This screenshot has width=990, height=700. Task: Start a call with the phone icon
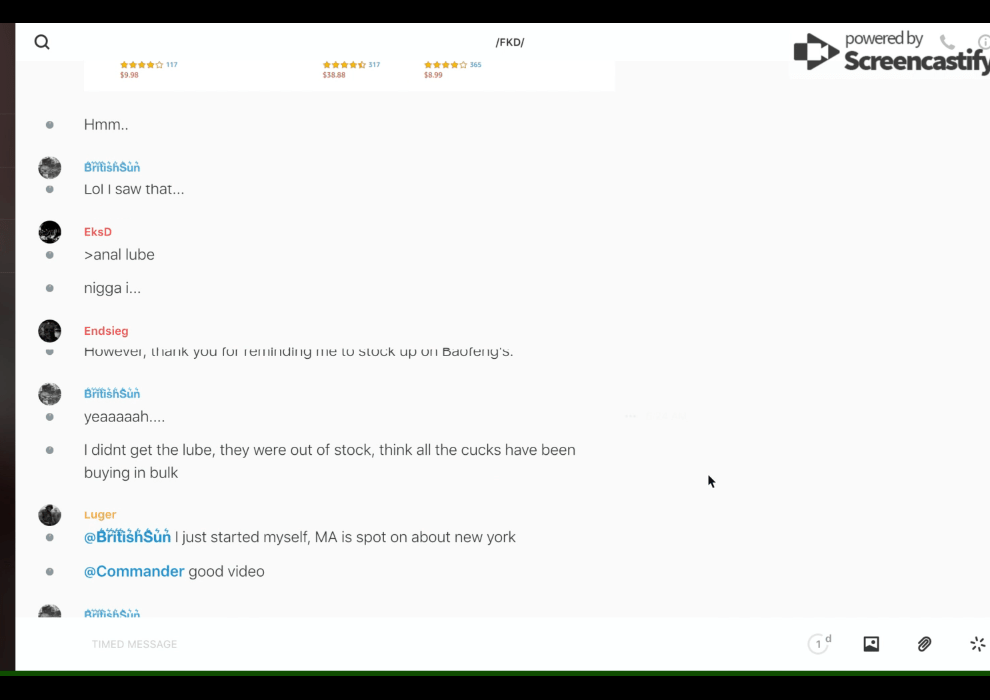947,42
